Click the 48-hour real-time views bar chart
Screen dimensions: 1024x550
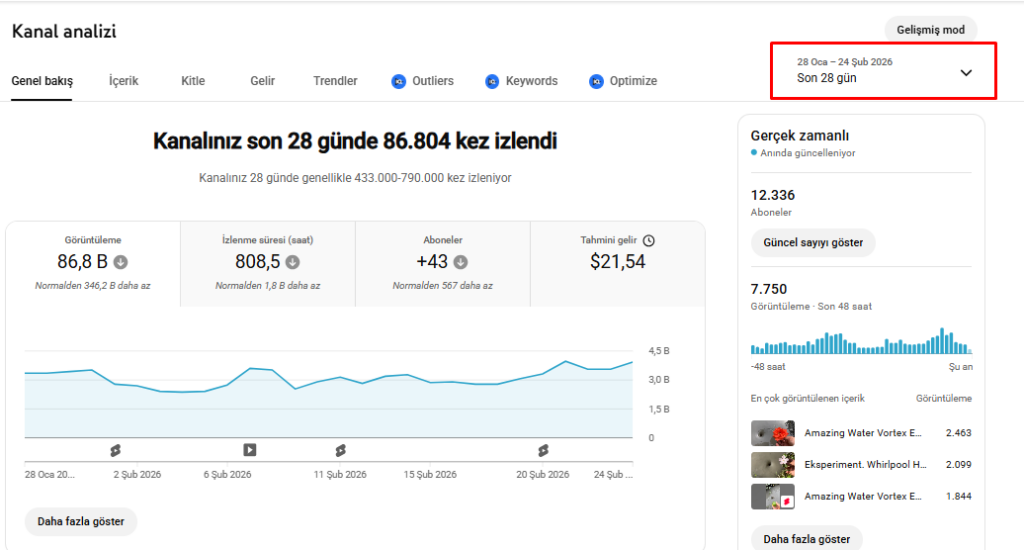point(860,341)
